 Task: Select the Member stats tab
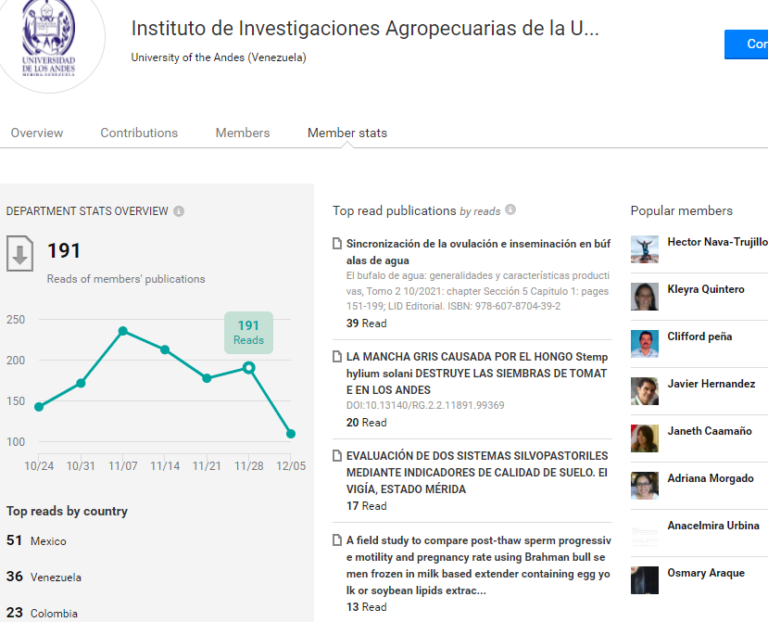click(x=347, y=133)
